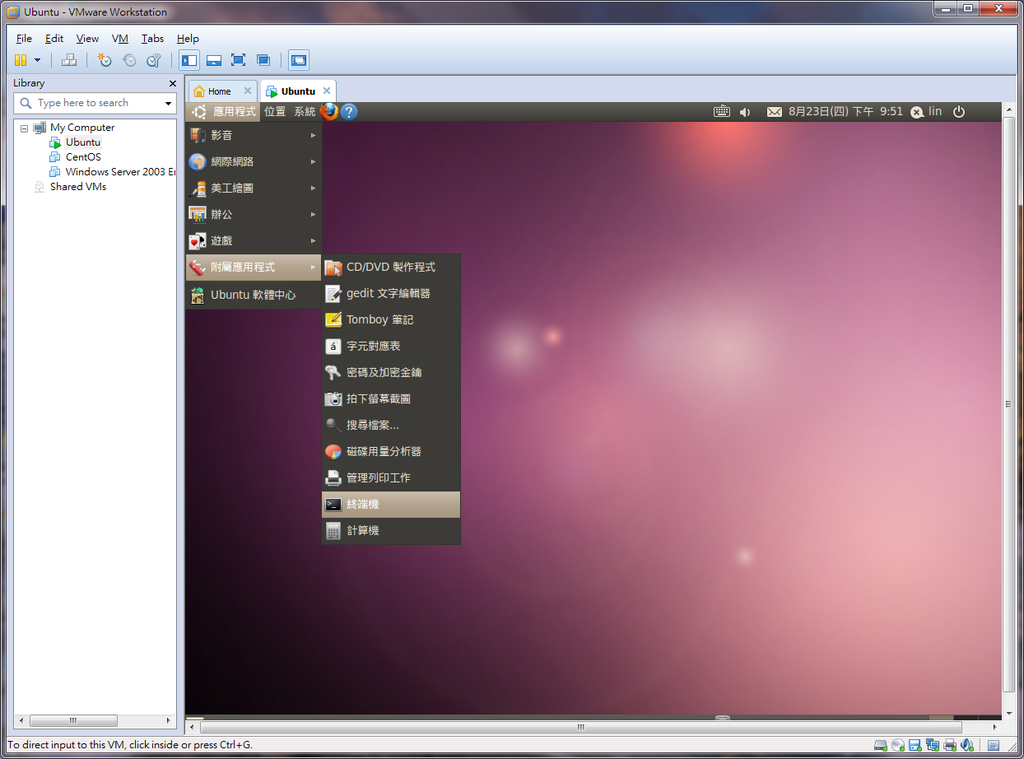Open the 系統 System menu
This screenshot has height=759, width=1024.
click(304, 112)
